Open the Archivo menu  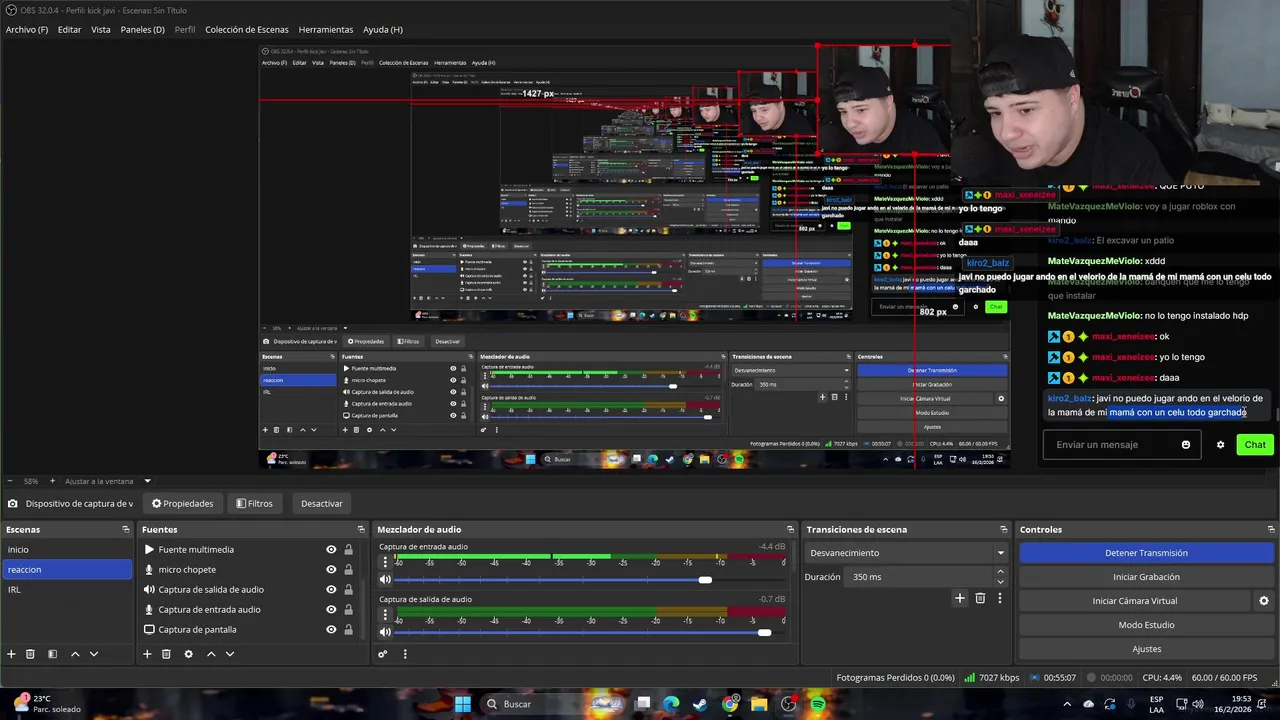click(x=27, y=30)
